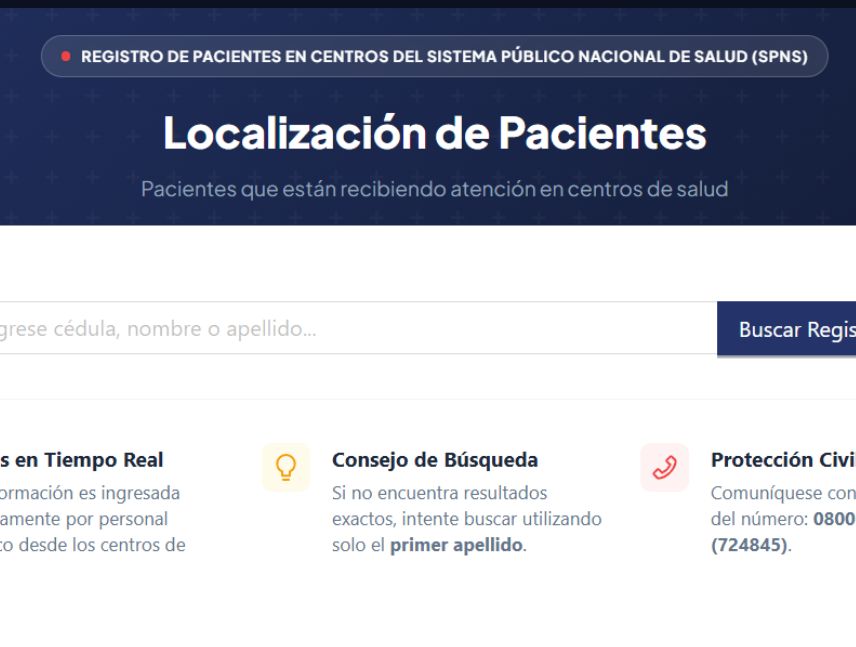The height and width of the screenshot is (647, 856).
Task: Click 'ormación es ingresada' text line
Action: [90, 493]
